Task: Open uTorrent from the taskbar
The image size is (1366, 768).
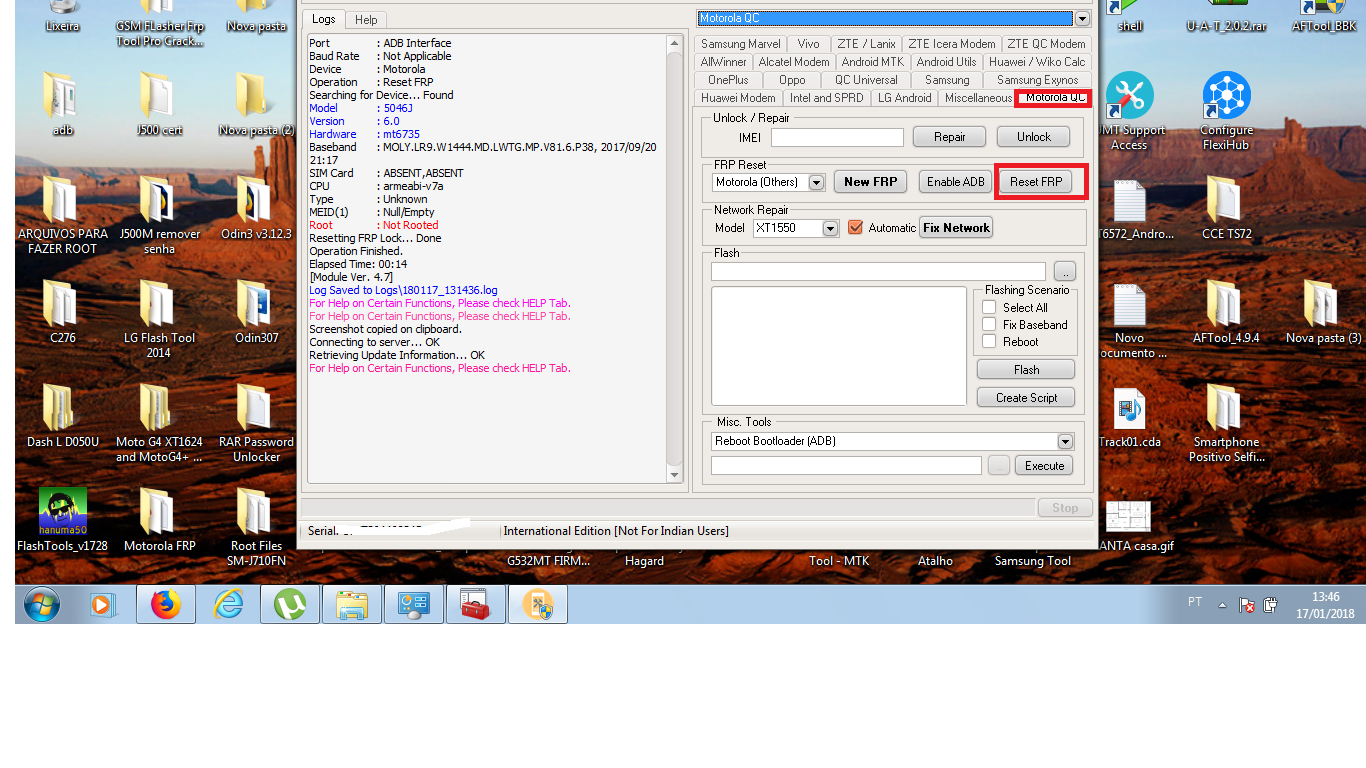Action: pos(290,605)
